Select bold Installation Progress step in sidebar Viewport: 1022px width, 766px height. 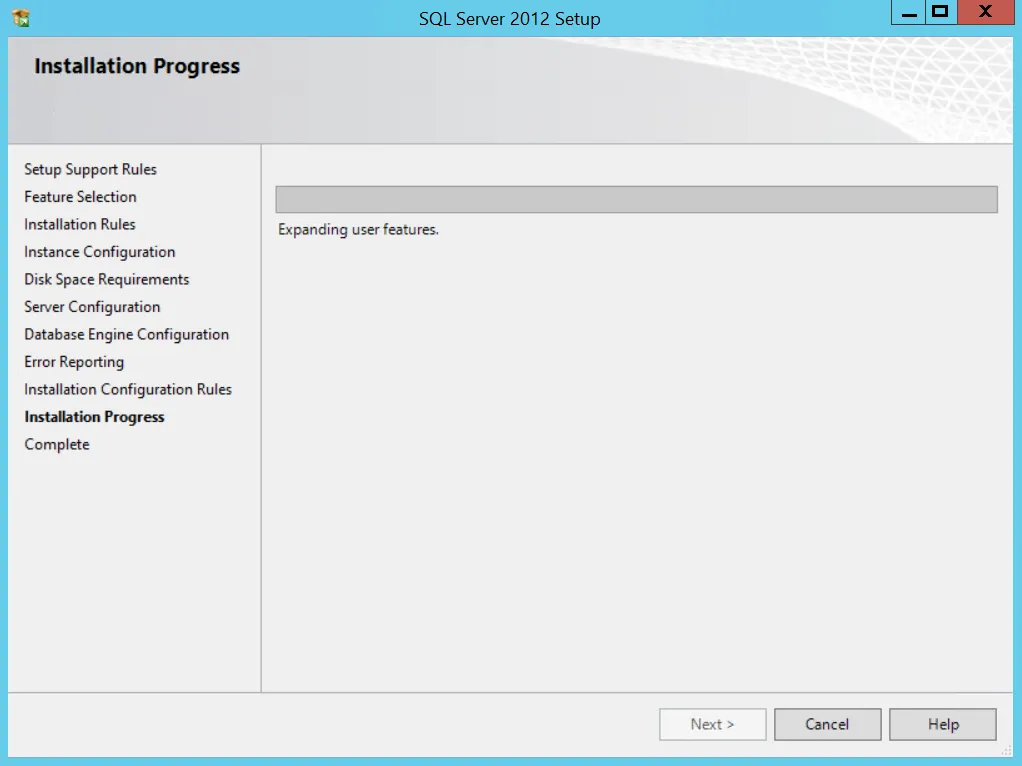click(x=95, y=417)
